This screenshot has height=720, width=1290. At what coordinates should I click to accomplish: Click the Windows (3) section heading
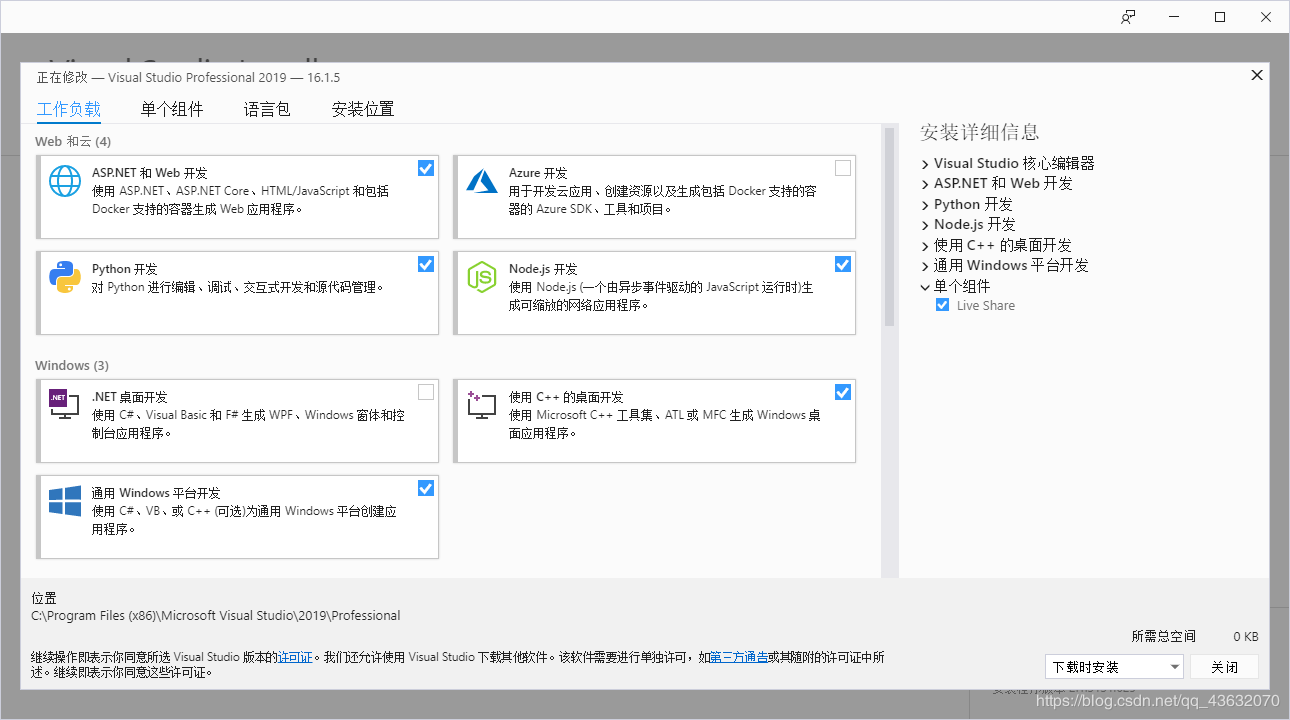pyautogui.click(x=72, y=365)
